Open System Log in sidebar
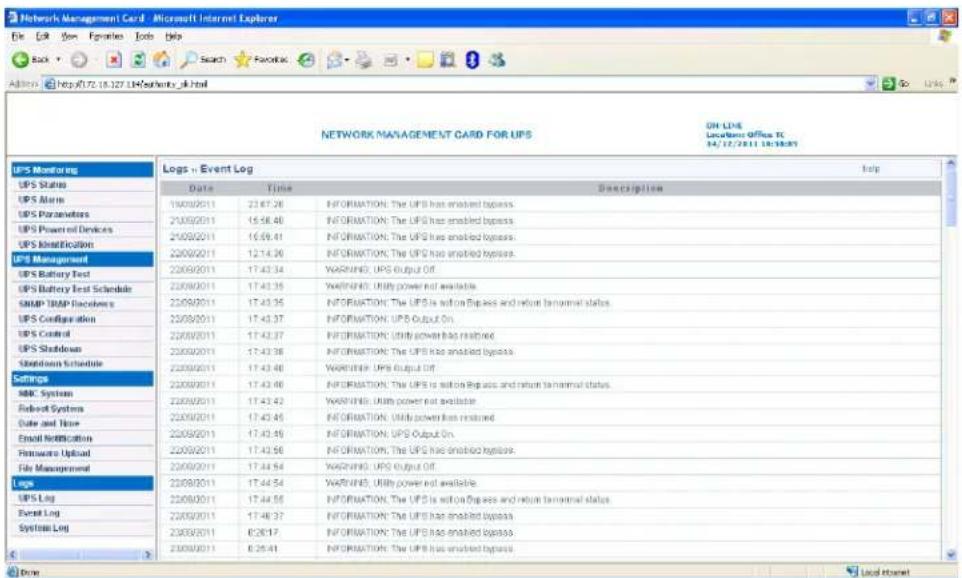This screenshot has height=578, width=962. pos(43,528)
